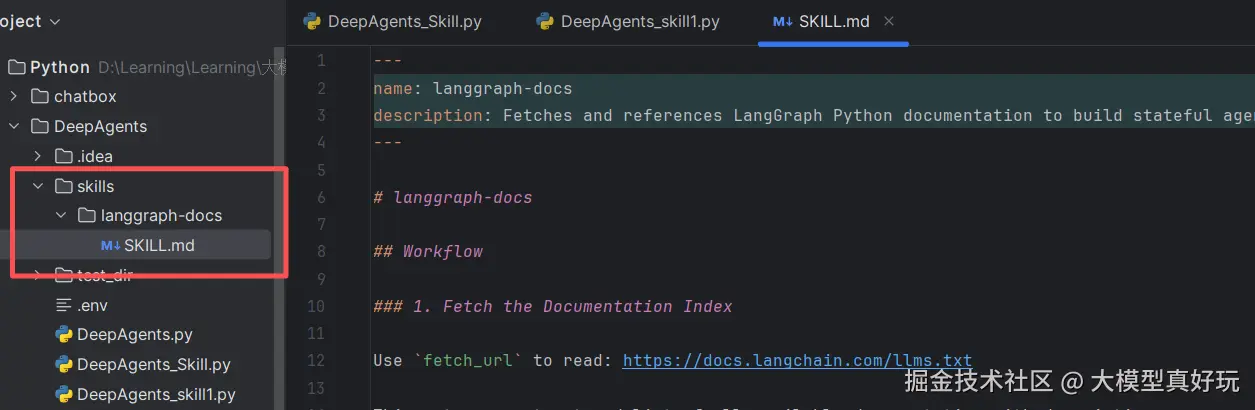Expand the .idea folder
The image size is (1255, 410).
click(38, 156)
